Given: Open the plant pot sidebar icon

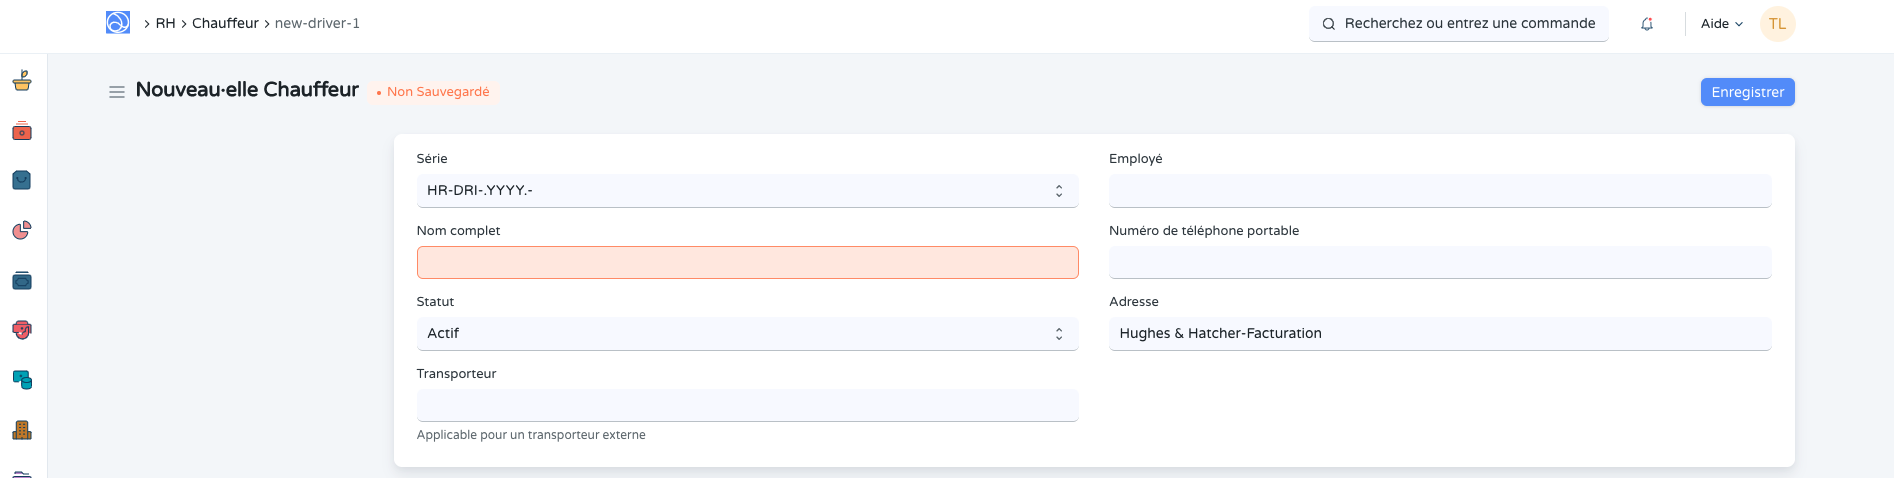Looking at the screenshot, I should tap(22, 81).
